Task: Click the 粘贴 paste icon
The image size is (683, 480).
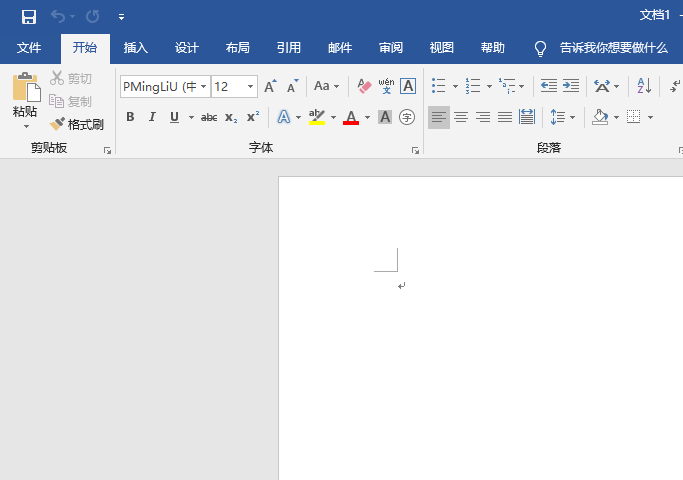Action: [26, 86]
